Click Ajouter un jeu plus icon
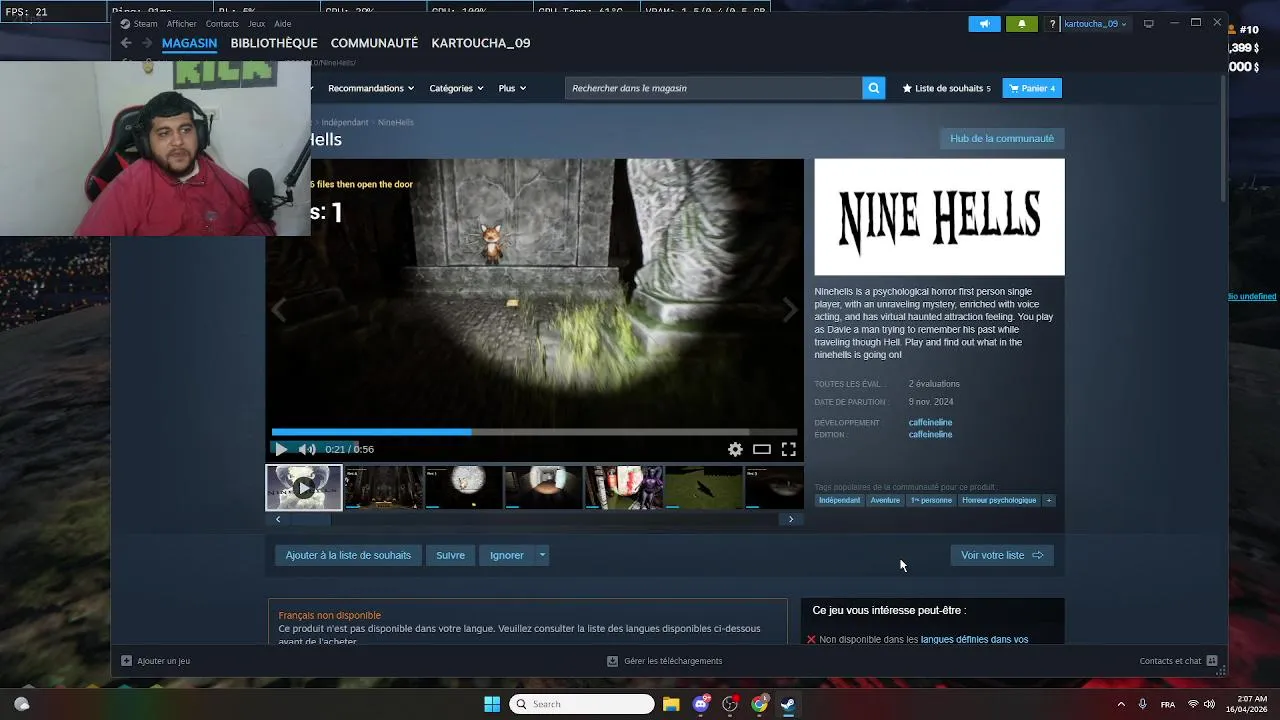 pyautogui.click(x=126, y=661)
